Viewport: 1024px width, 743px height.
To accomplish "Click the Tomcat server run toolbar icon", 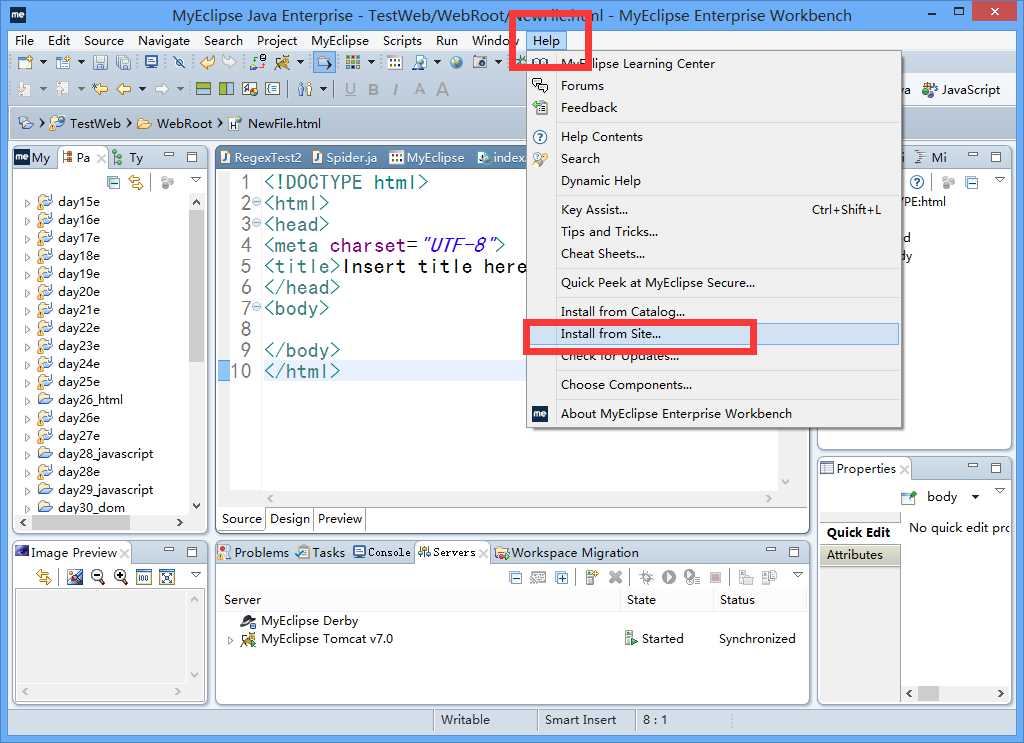I will 282,63.
